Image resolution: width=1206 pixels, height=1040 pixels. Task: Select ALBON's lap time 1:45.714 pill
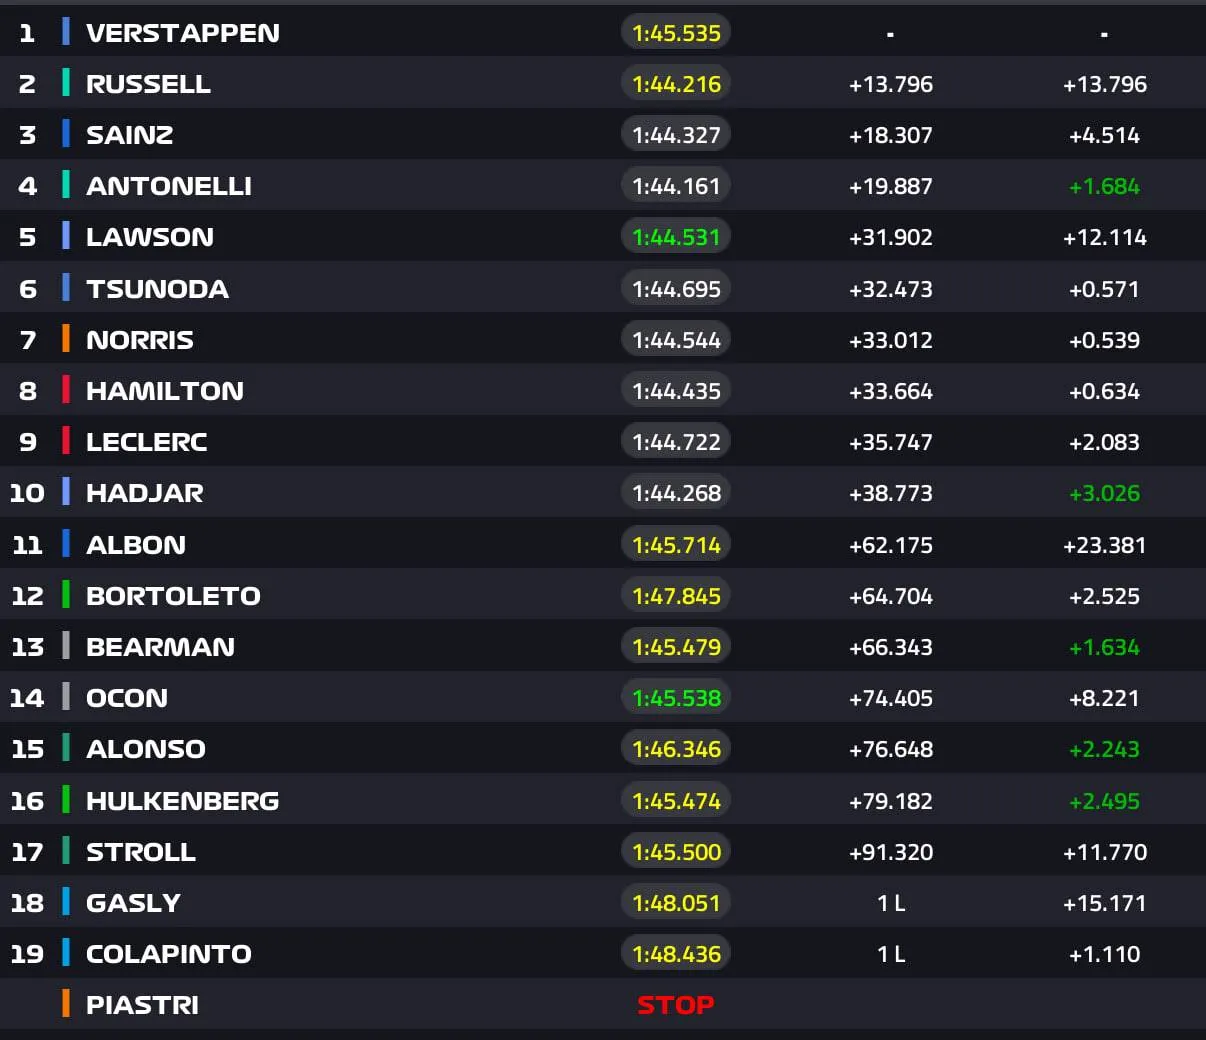pos(676,545)
